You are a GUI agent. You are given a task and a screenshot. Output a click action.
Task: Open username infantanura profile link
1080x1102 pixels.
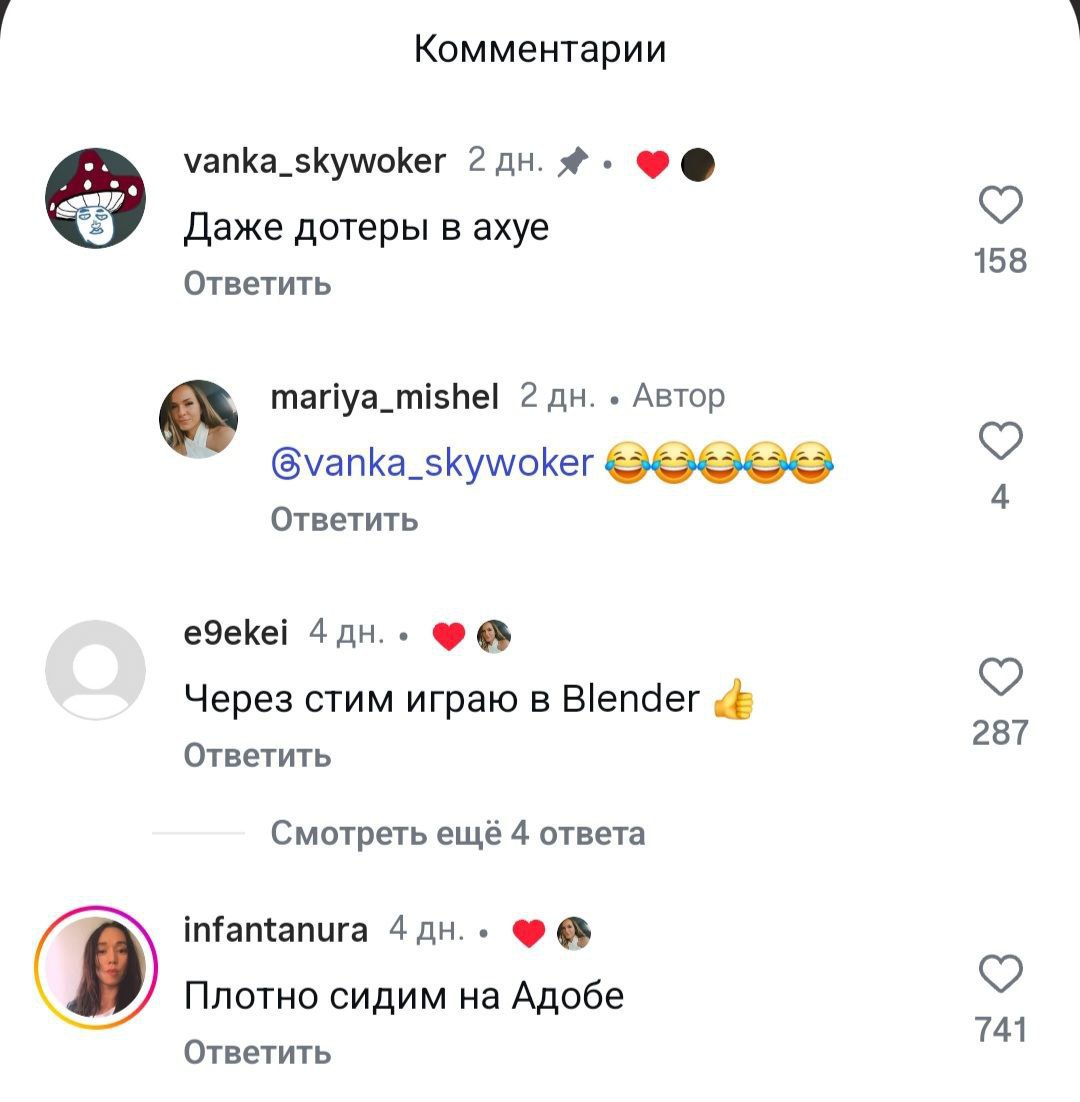(275, 930)
